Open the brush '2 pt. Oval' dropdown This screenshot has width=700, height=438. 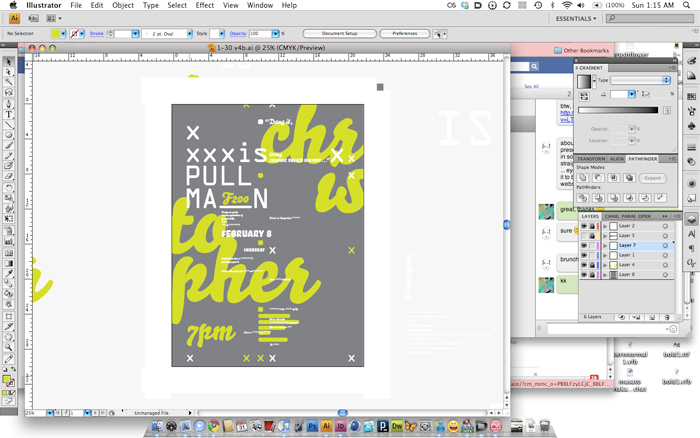[x=190, y=33]
